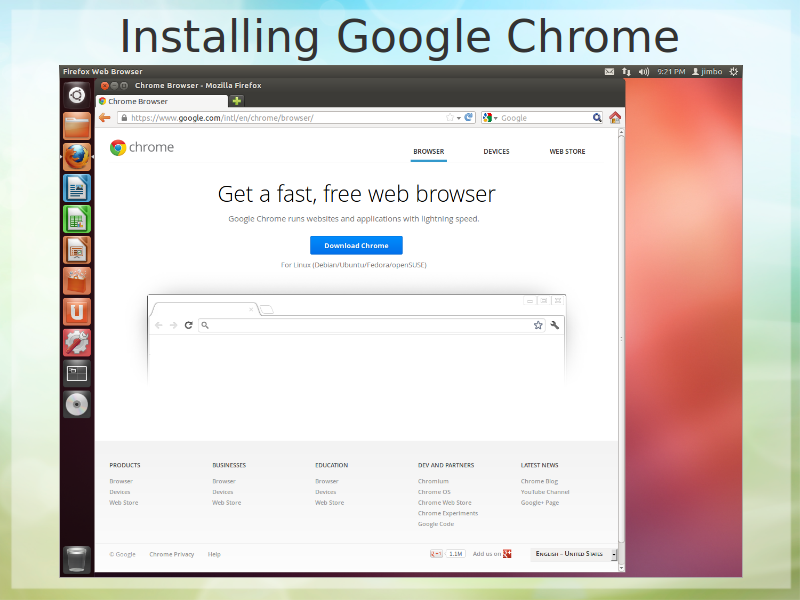Open the Chrome Blog link
Screen dimensions: 800x600
pyautogui.click(x=539, y=481)
